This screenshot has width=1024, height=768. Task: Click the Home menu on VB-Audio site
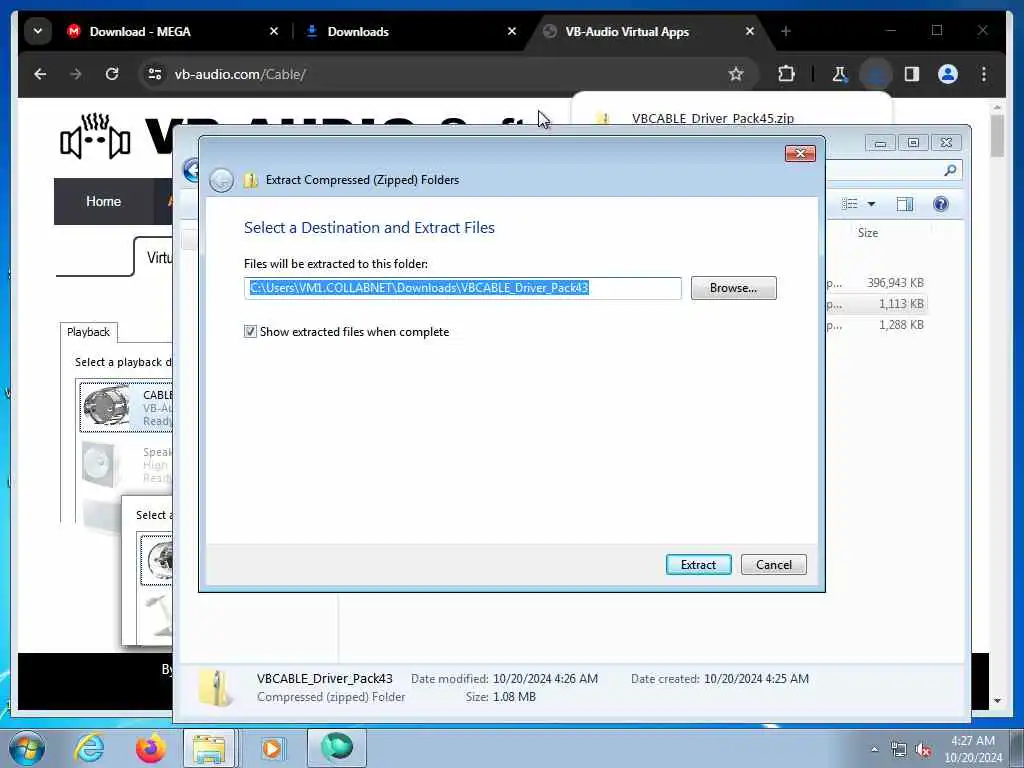coord(103,201)
